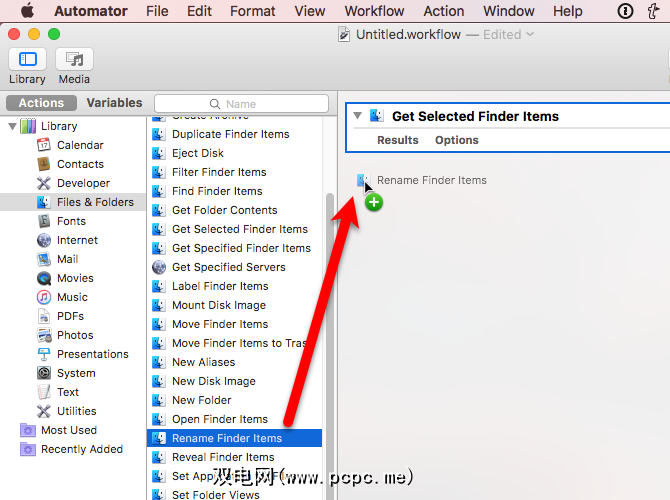Select the Mail category icon

click(x=44, y=259)
